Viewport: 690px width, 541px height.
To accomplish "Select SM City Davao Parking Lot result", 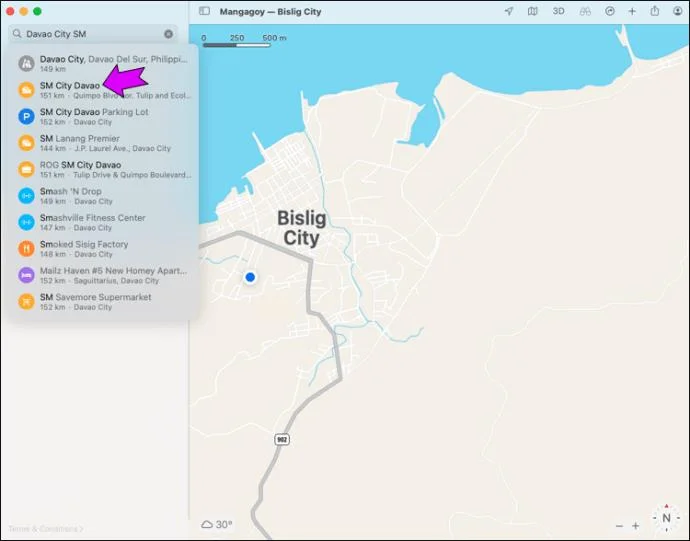I will pos(105,117).
